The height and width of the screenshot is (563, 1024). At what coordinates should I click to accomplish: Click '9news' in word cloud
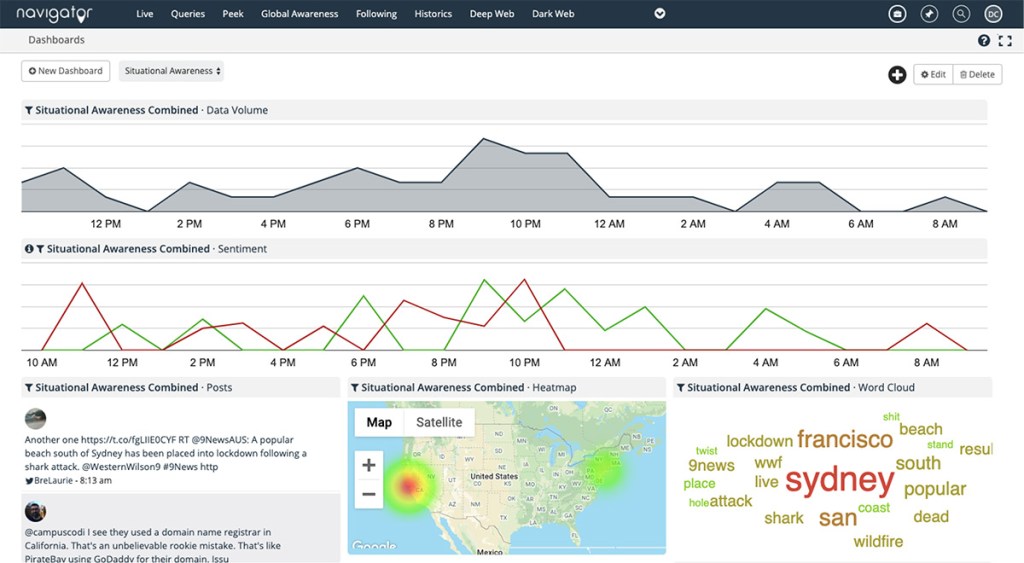click(x=711, y=466)
